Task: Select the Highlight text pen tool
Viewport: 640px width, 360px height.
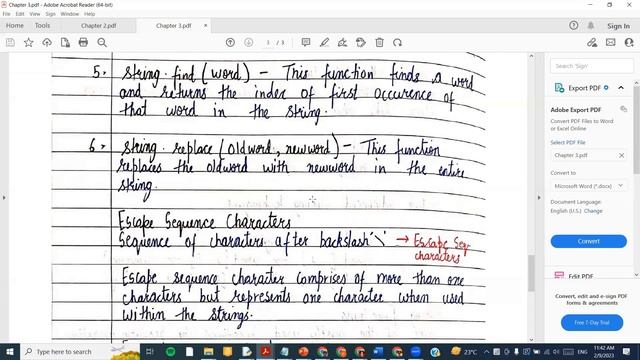Action: (x=324, y=42)
